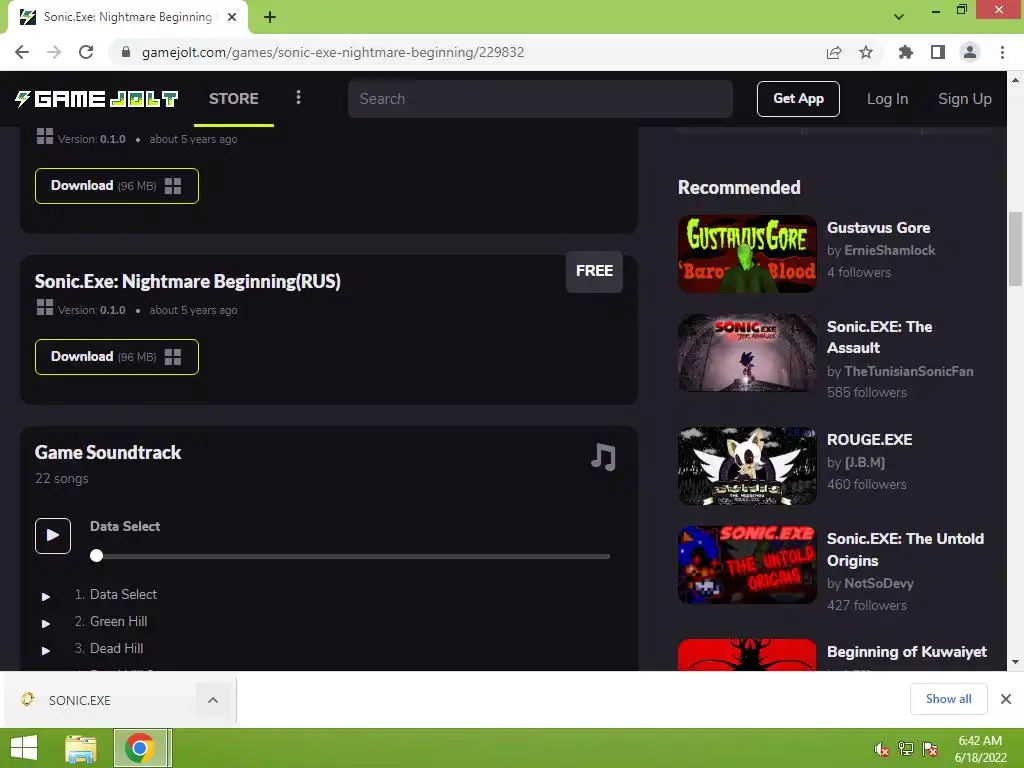The height and width of the screenshot is (768, 1024).
Task: Click the Get App button
Action: pyautogui.click(x=798, y=99)
